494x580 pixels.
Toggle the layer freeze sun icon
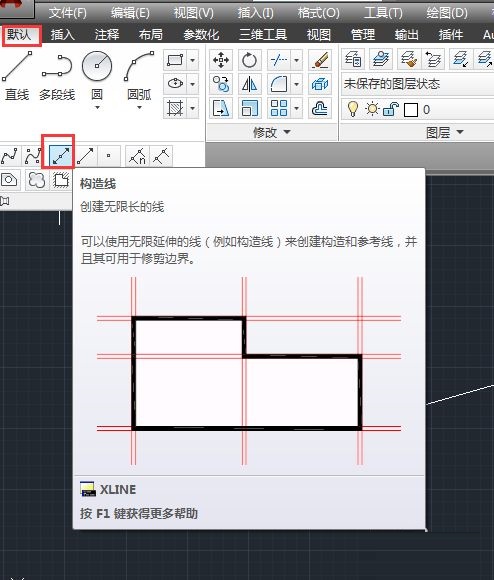point(372,109)
